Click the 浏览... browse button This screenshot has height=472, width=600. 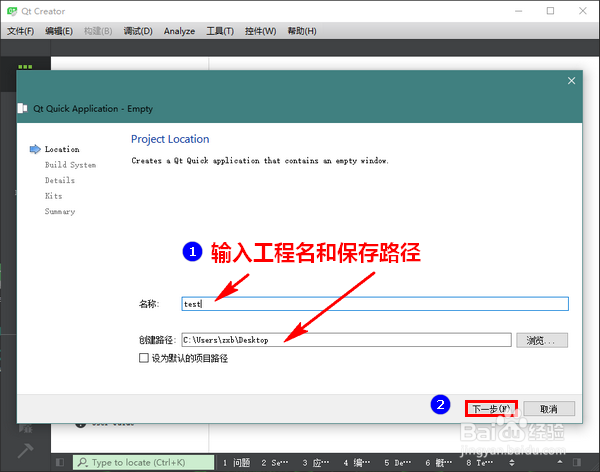(x=542, y=340)
